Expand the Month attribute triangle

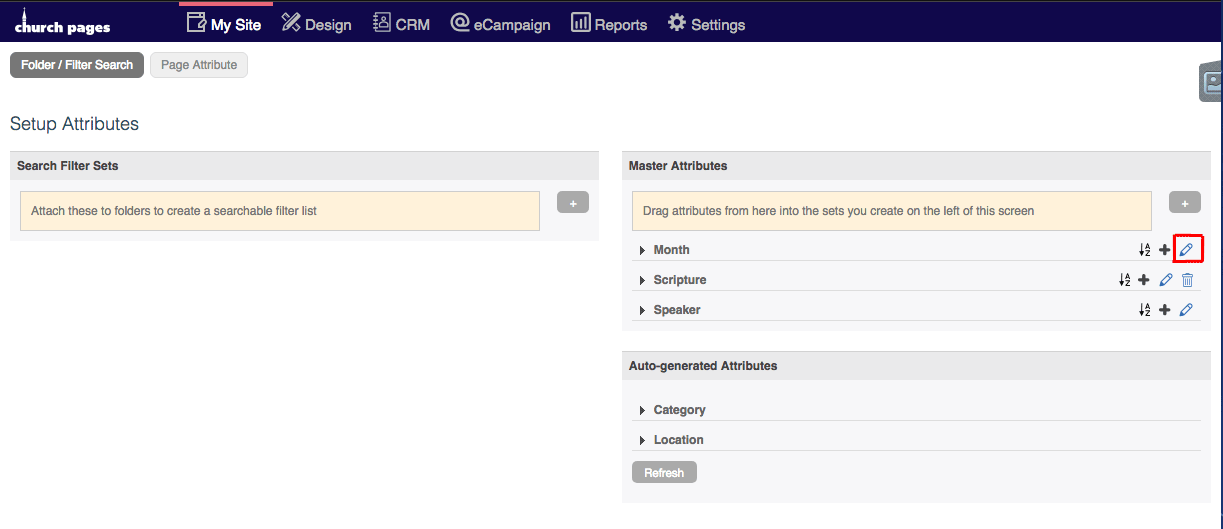[642, 250]
